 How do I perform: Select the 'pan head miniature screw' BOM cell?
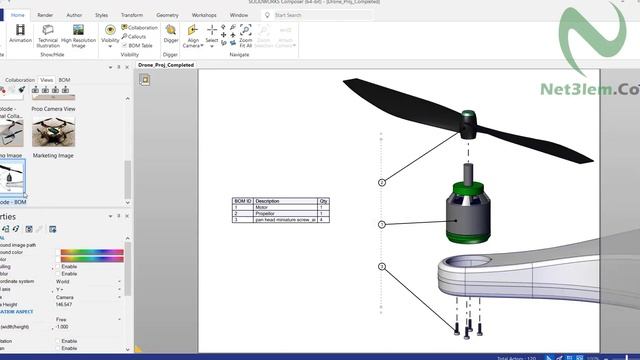286,220
